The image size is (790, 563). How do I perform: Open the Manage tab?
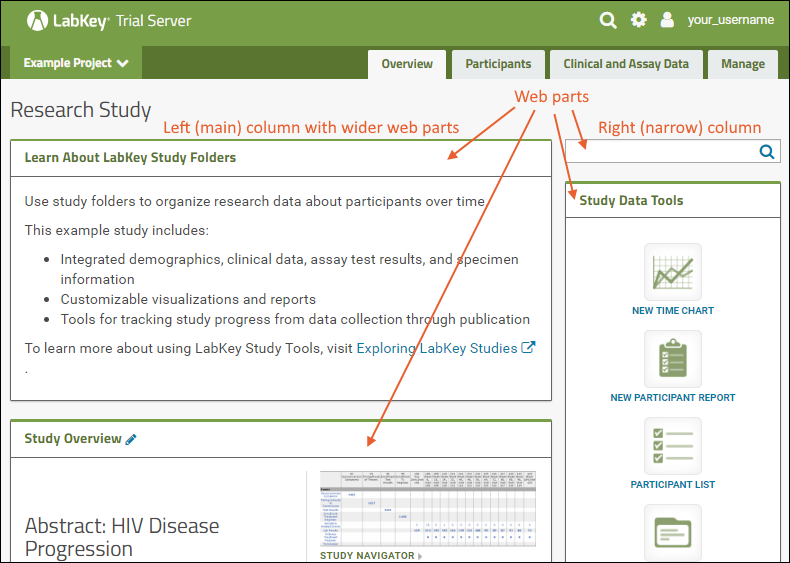point(743,65)
